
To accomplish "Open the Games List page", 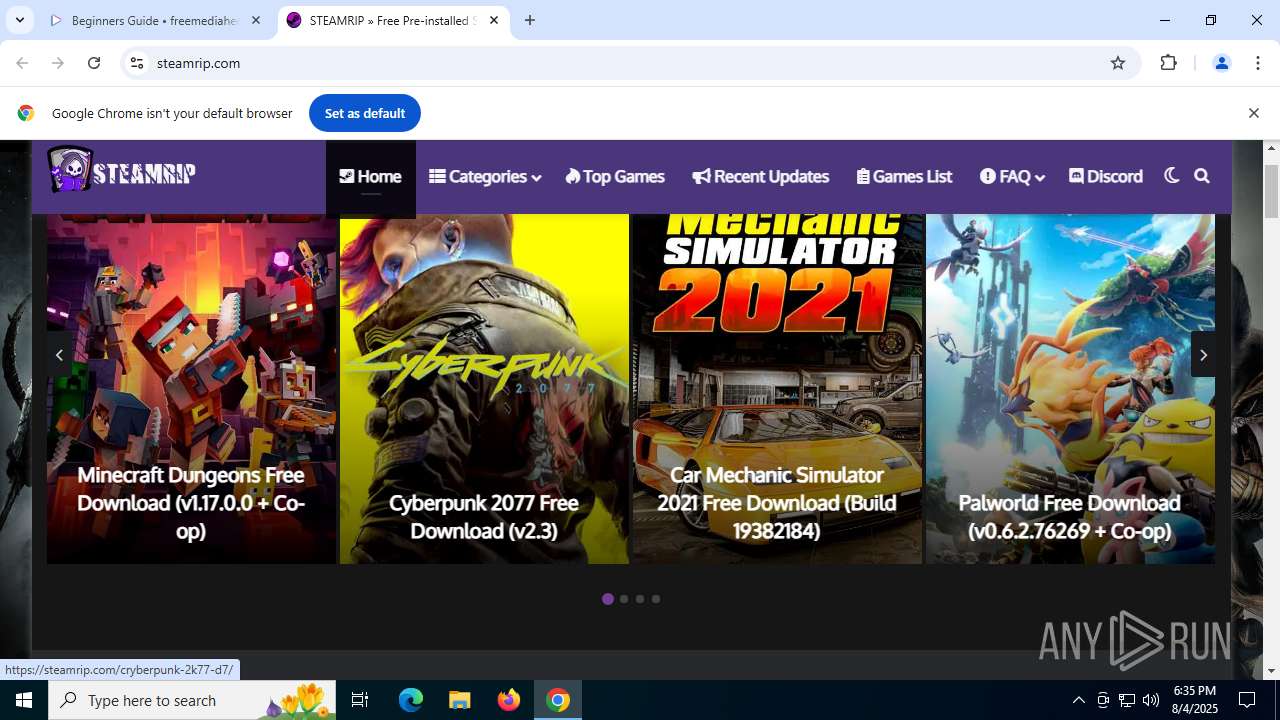I will click(904, 177).
